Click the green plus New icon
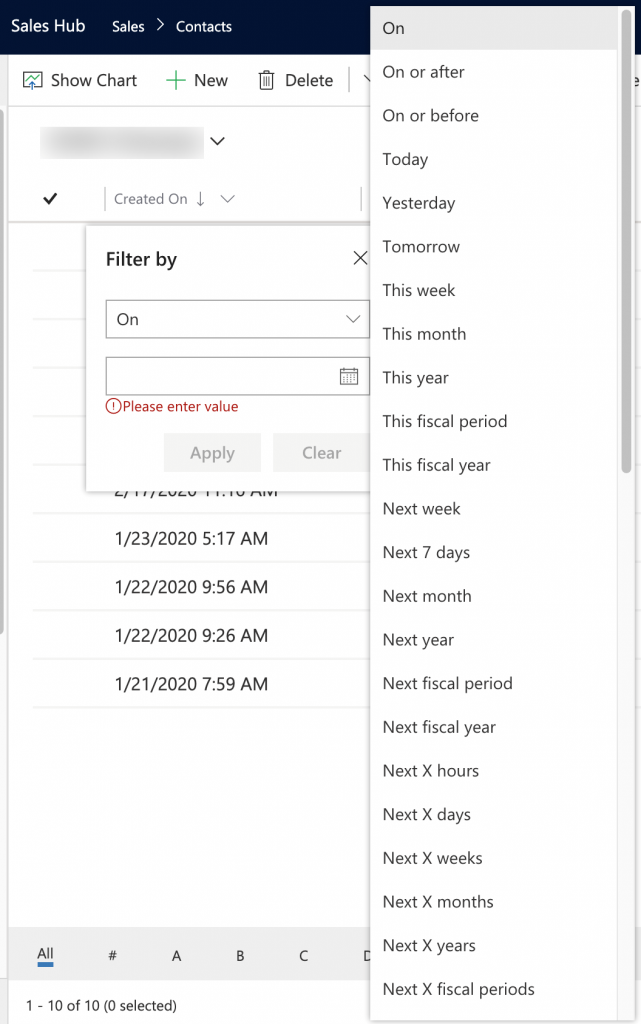This screenshot has height=1024, width=641. click(175, 79)
